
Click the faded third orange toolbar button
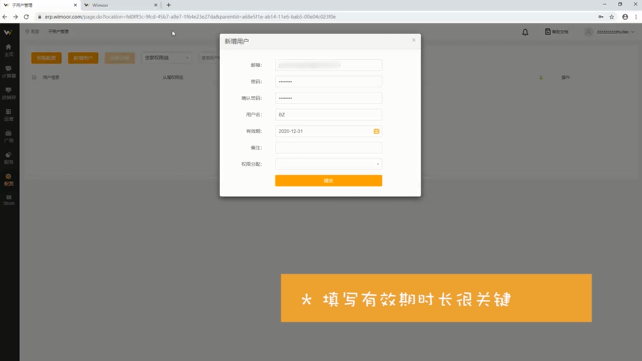coord(120,58)
